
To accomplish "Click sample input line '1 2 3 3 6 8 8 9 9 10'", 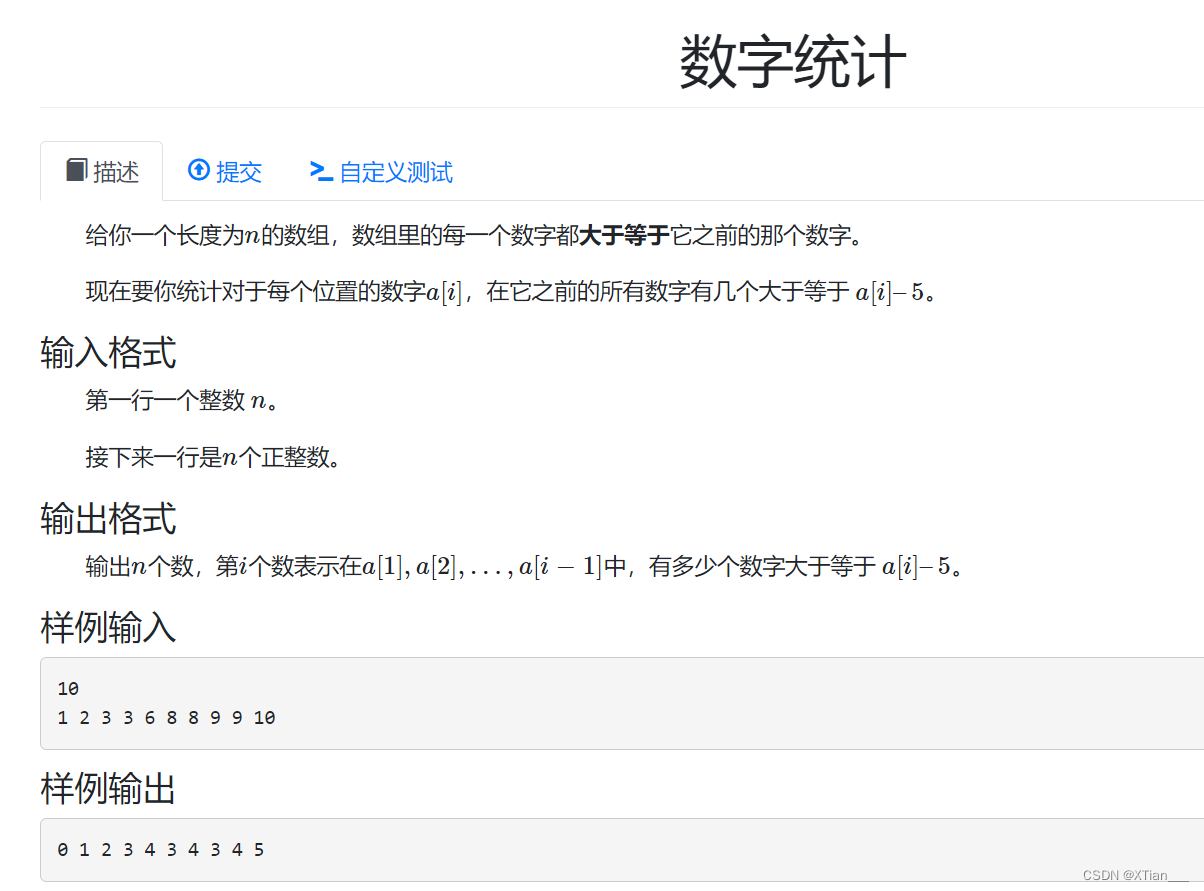I will 166,718.
